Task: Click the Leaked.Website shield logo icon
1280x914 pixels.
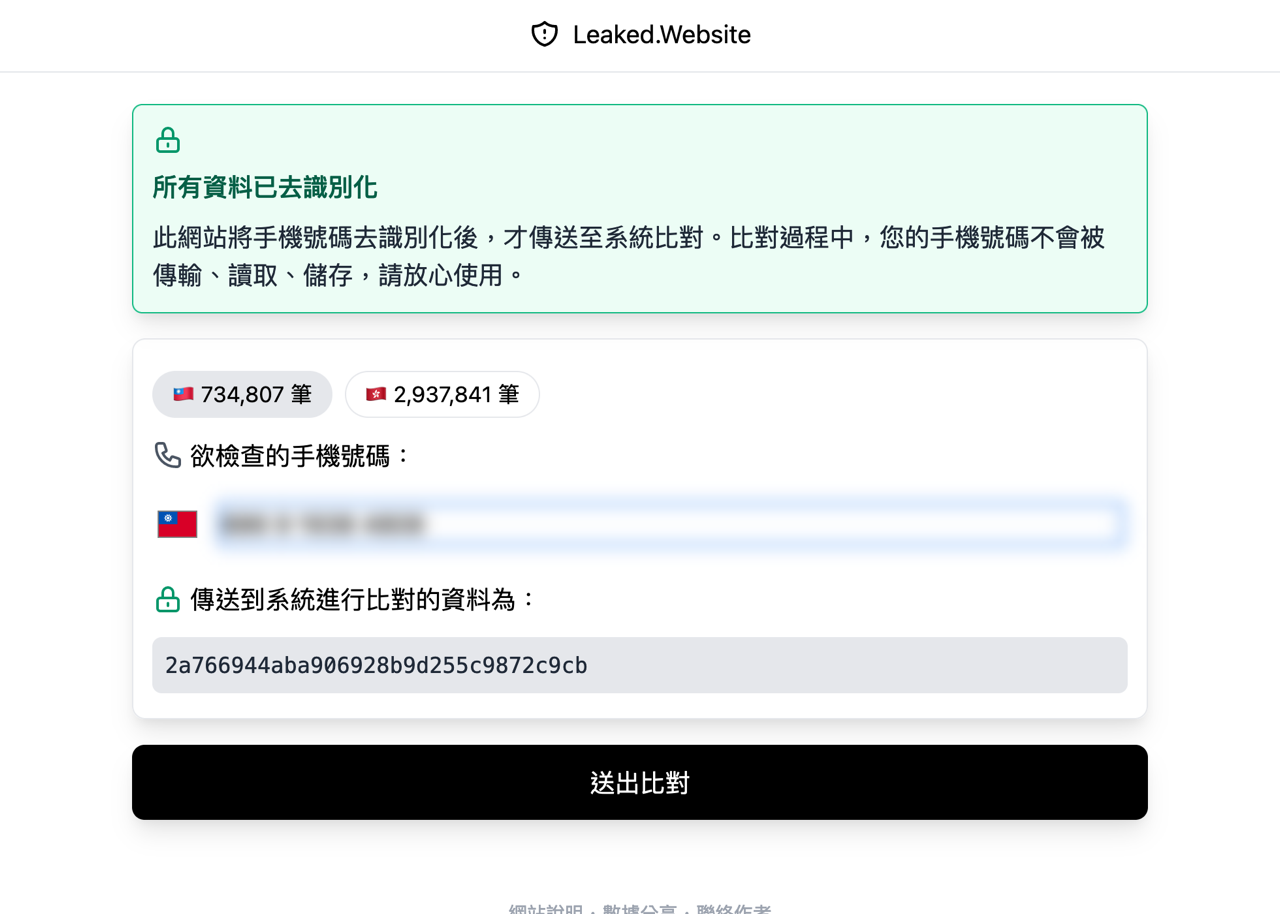Action: coord(544,35)
